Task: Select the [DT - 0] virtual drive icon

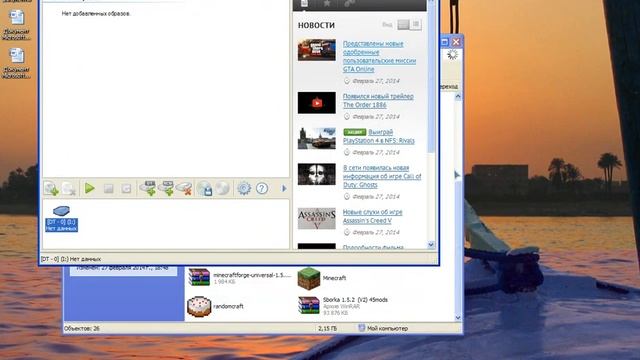Action: 61,218
